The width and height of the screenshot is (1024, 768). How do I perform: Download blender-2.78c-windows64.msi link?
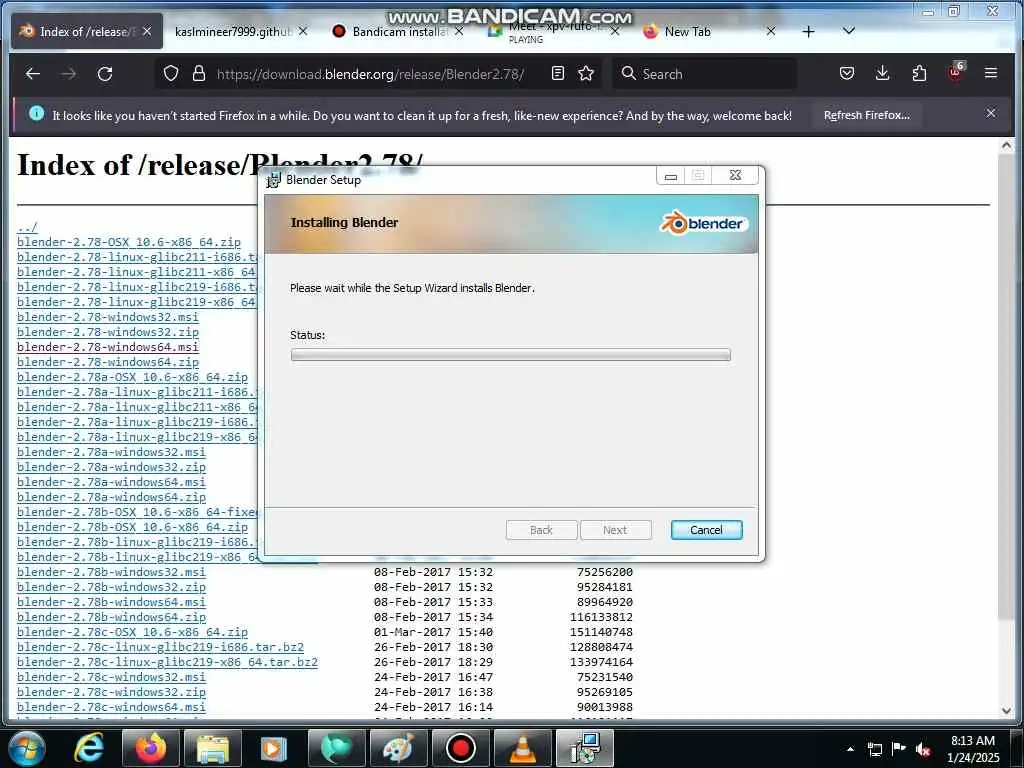click(x=111, y=707)
